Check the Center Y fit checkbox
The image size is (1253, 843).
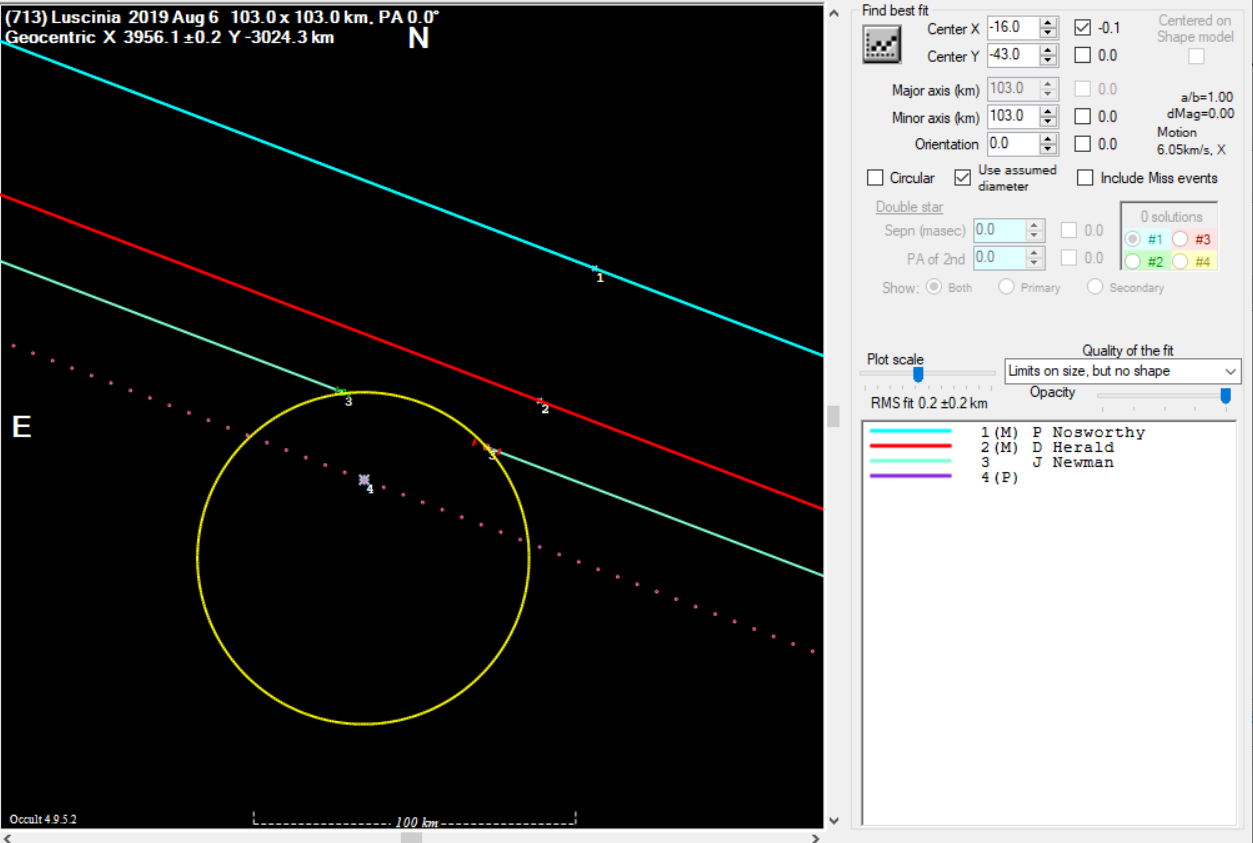coord(1083,56)
